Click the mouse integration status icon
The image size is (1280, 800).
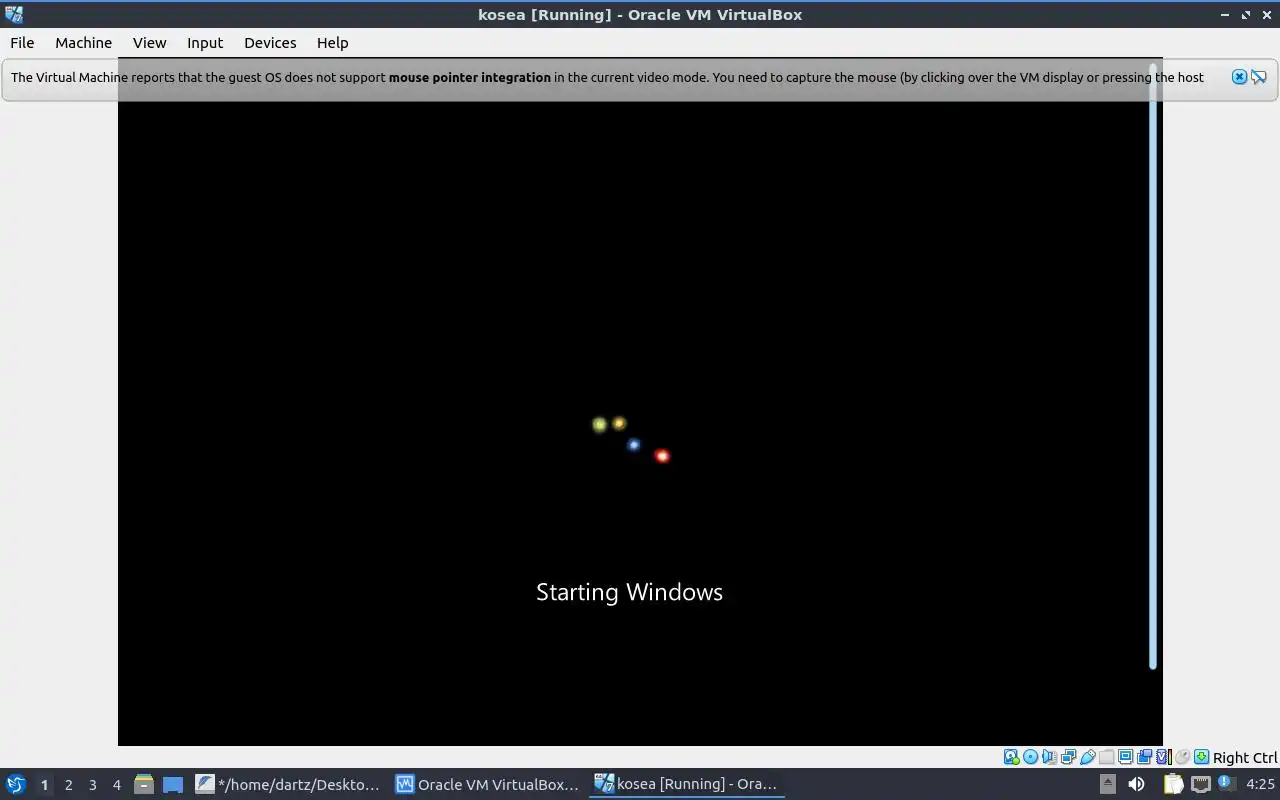pyautogui.click(x=1183, y=758)
